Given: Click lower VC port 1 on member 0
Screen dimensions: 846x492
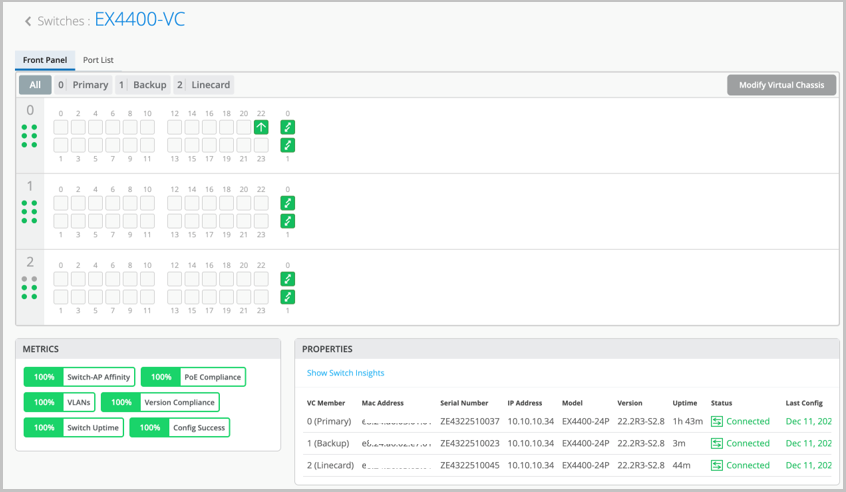Looking at the screenshot, I should click(x=288, y=145).
